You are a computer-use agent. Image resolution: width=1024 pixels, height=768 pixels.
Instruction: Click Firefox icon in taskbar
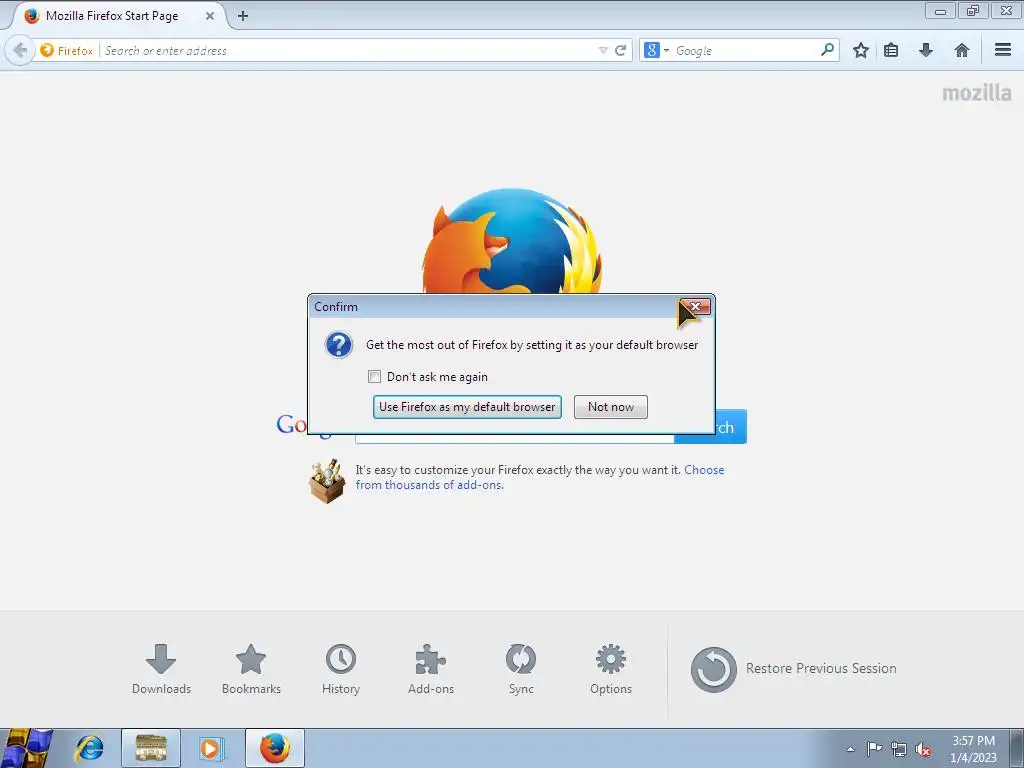tap(275, 748)
